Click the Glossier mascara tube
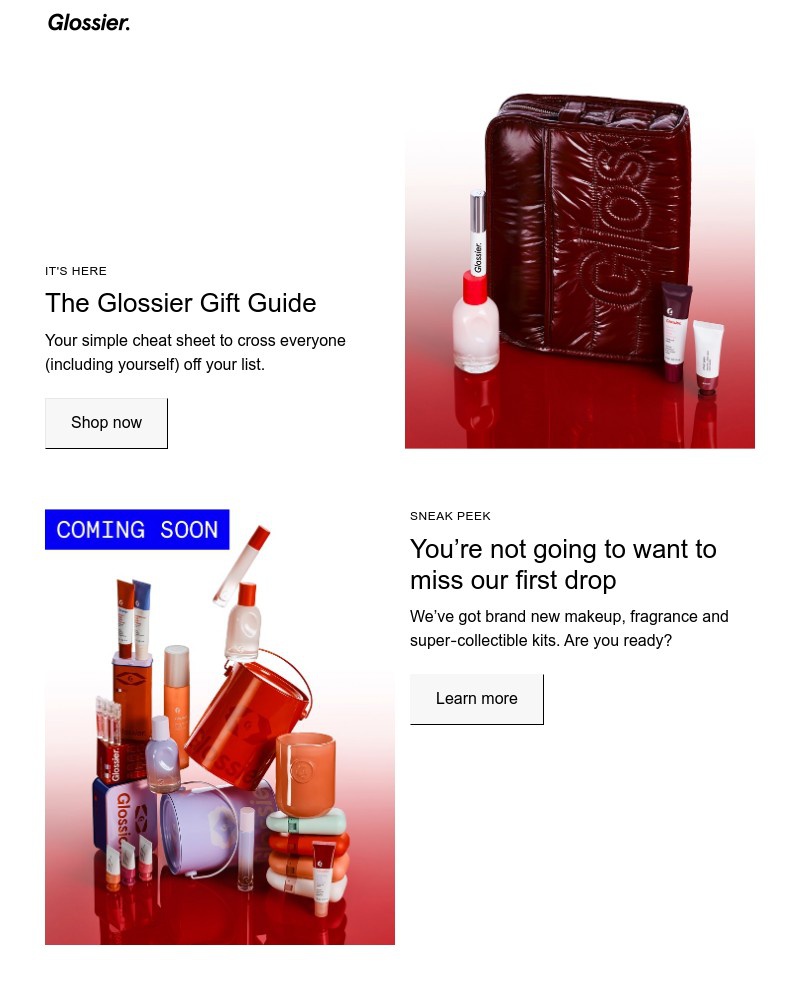 tap(477, 233)
